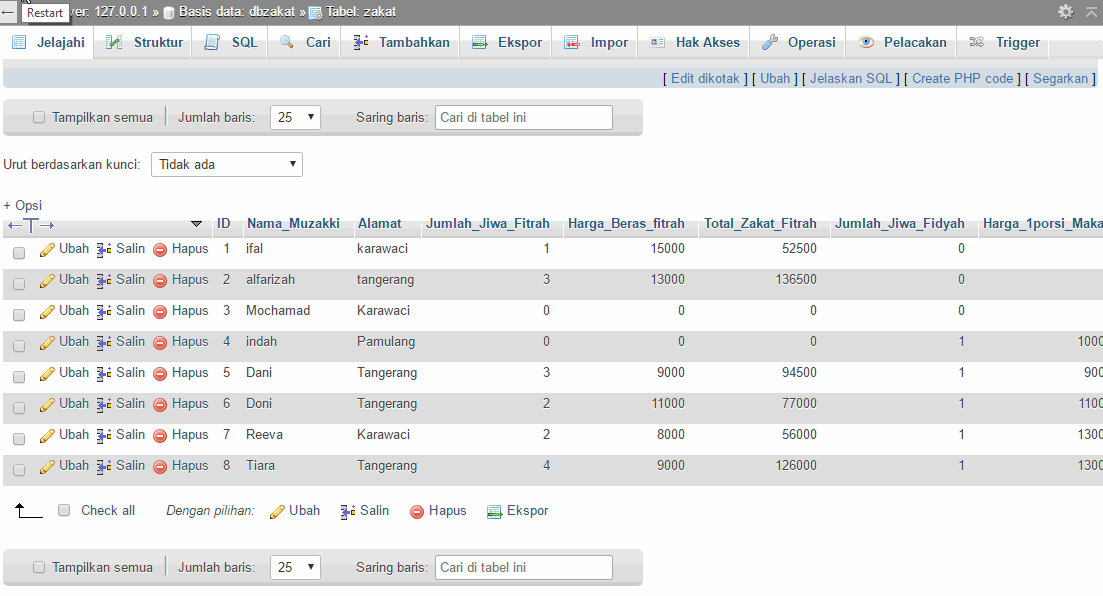Expand the '+ Opsi' options section
The width and height of the screenshot is (1103, 596).
point(22,204)
